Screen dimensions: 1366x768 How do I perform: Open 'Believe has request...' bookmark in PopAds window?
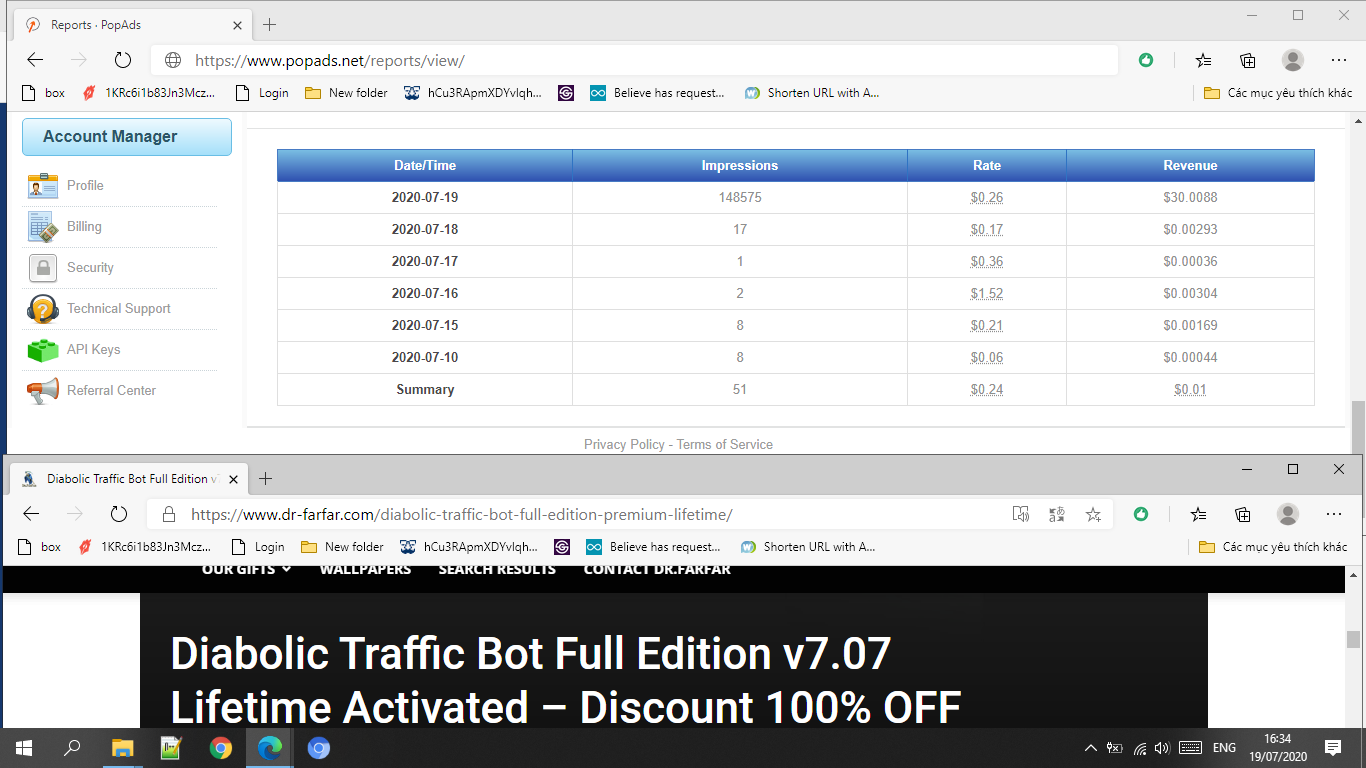(657, 93)
